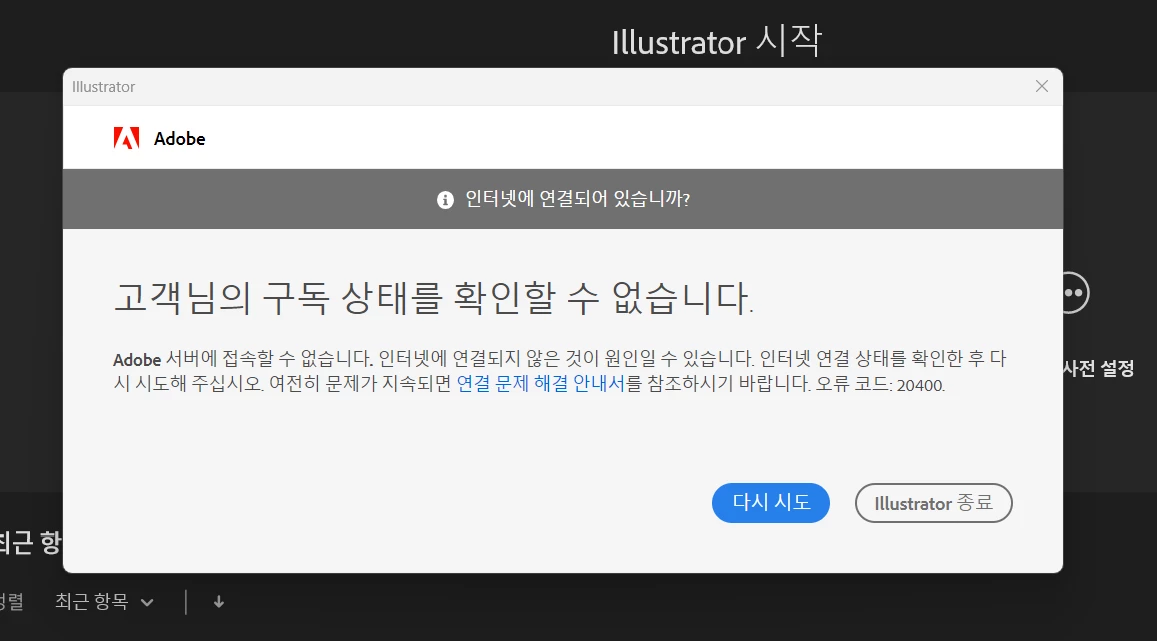Viewport: 1157px width, 641px height.
Task: Click the info icon beside 인터넷에 연결되어 있습니까?
Action: pos(445,200)
